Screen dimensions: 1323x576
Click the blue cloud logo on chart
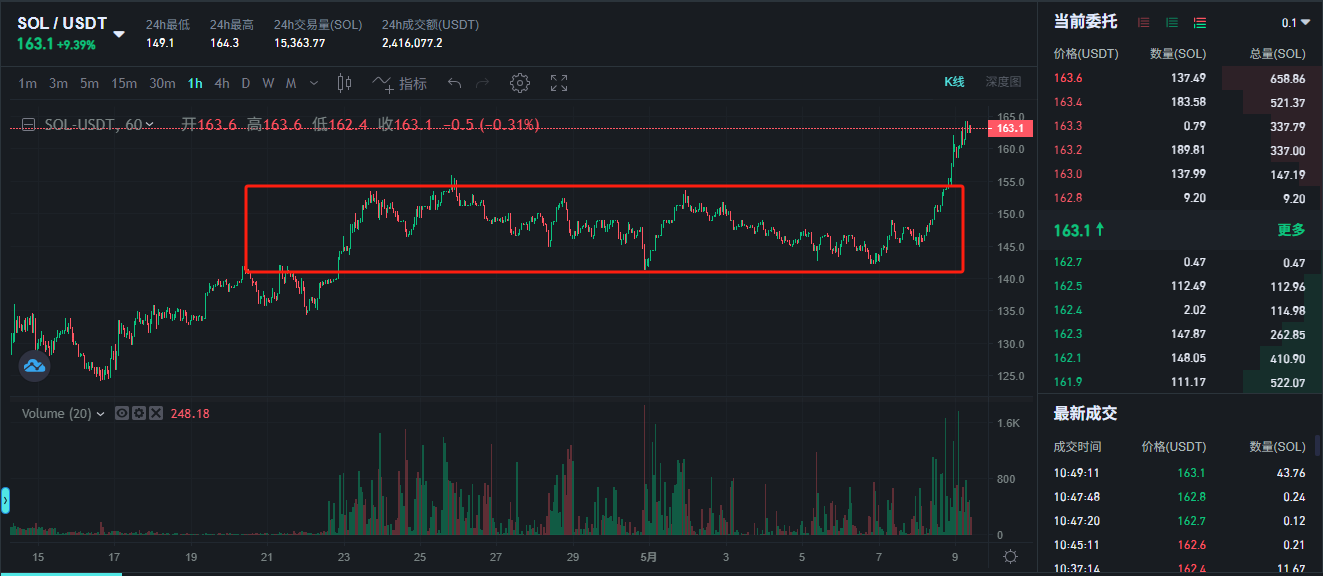pos(35,367)
